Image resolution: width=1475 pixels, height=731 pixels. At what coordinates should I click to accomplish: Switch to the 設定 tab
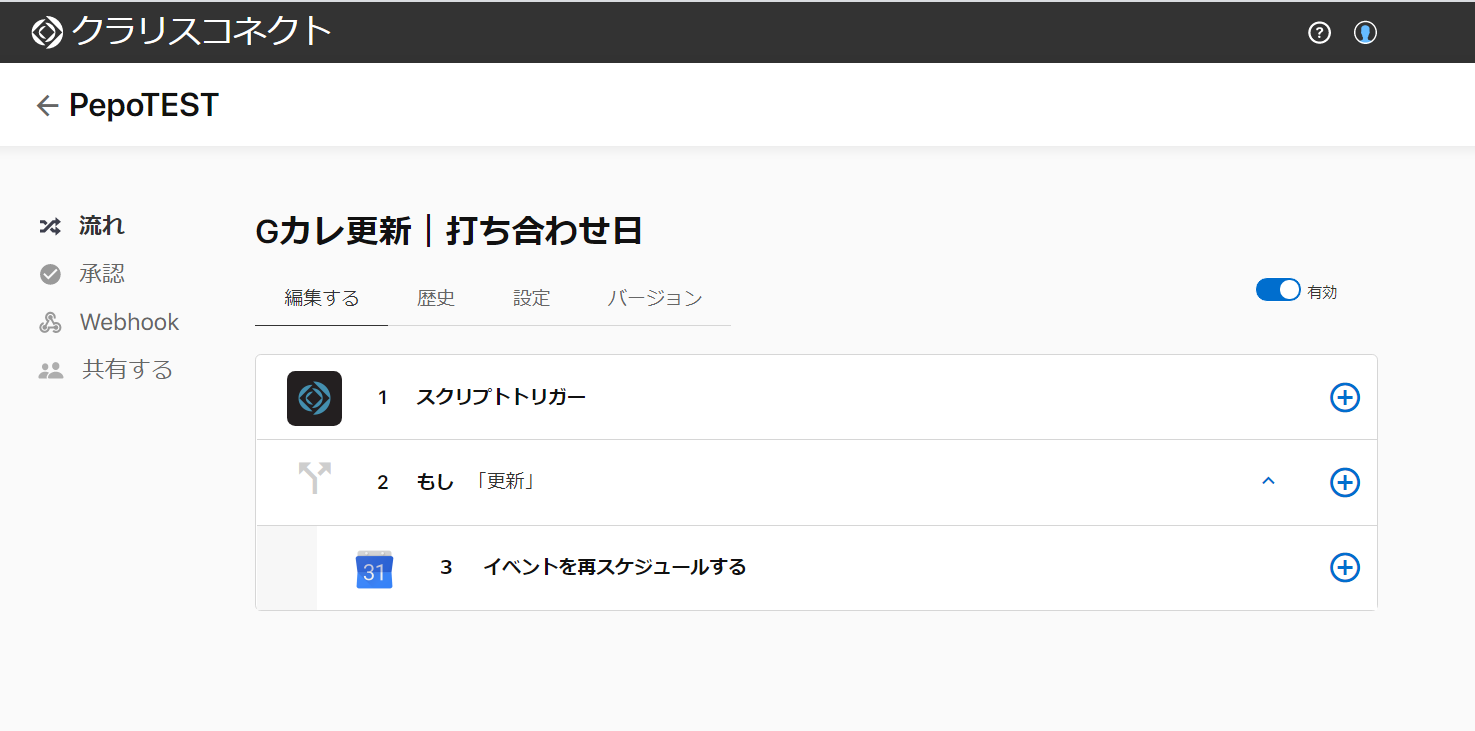click(532, 298)
